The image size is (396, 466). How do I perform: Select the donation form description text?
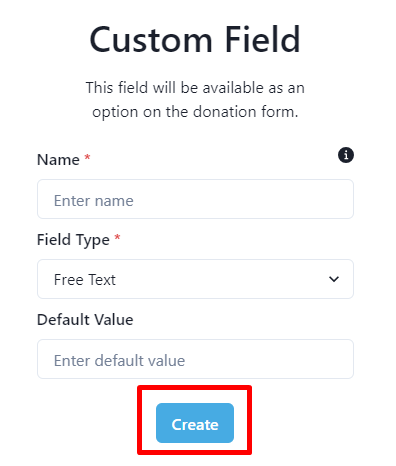(195, 100)
